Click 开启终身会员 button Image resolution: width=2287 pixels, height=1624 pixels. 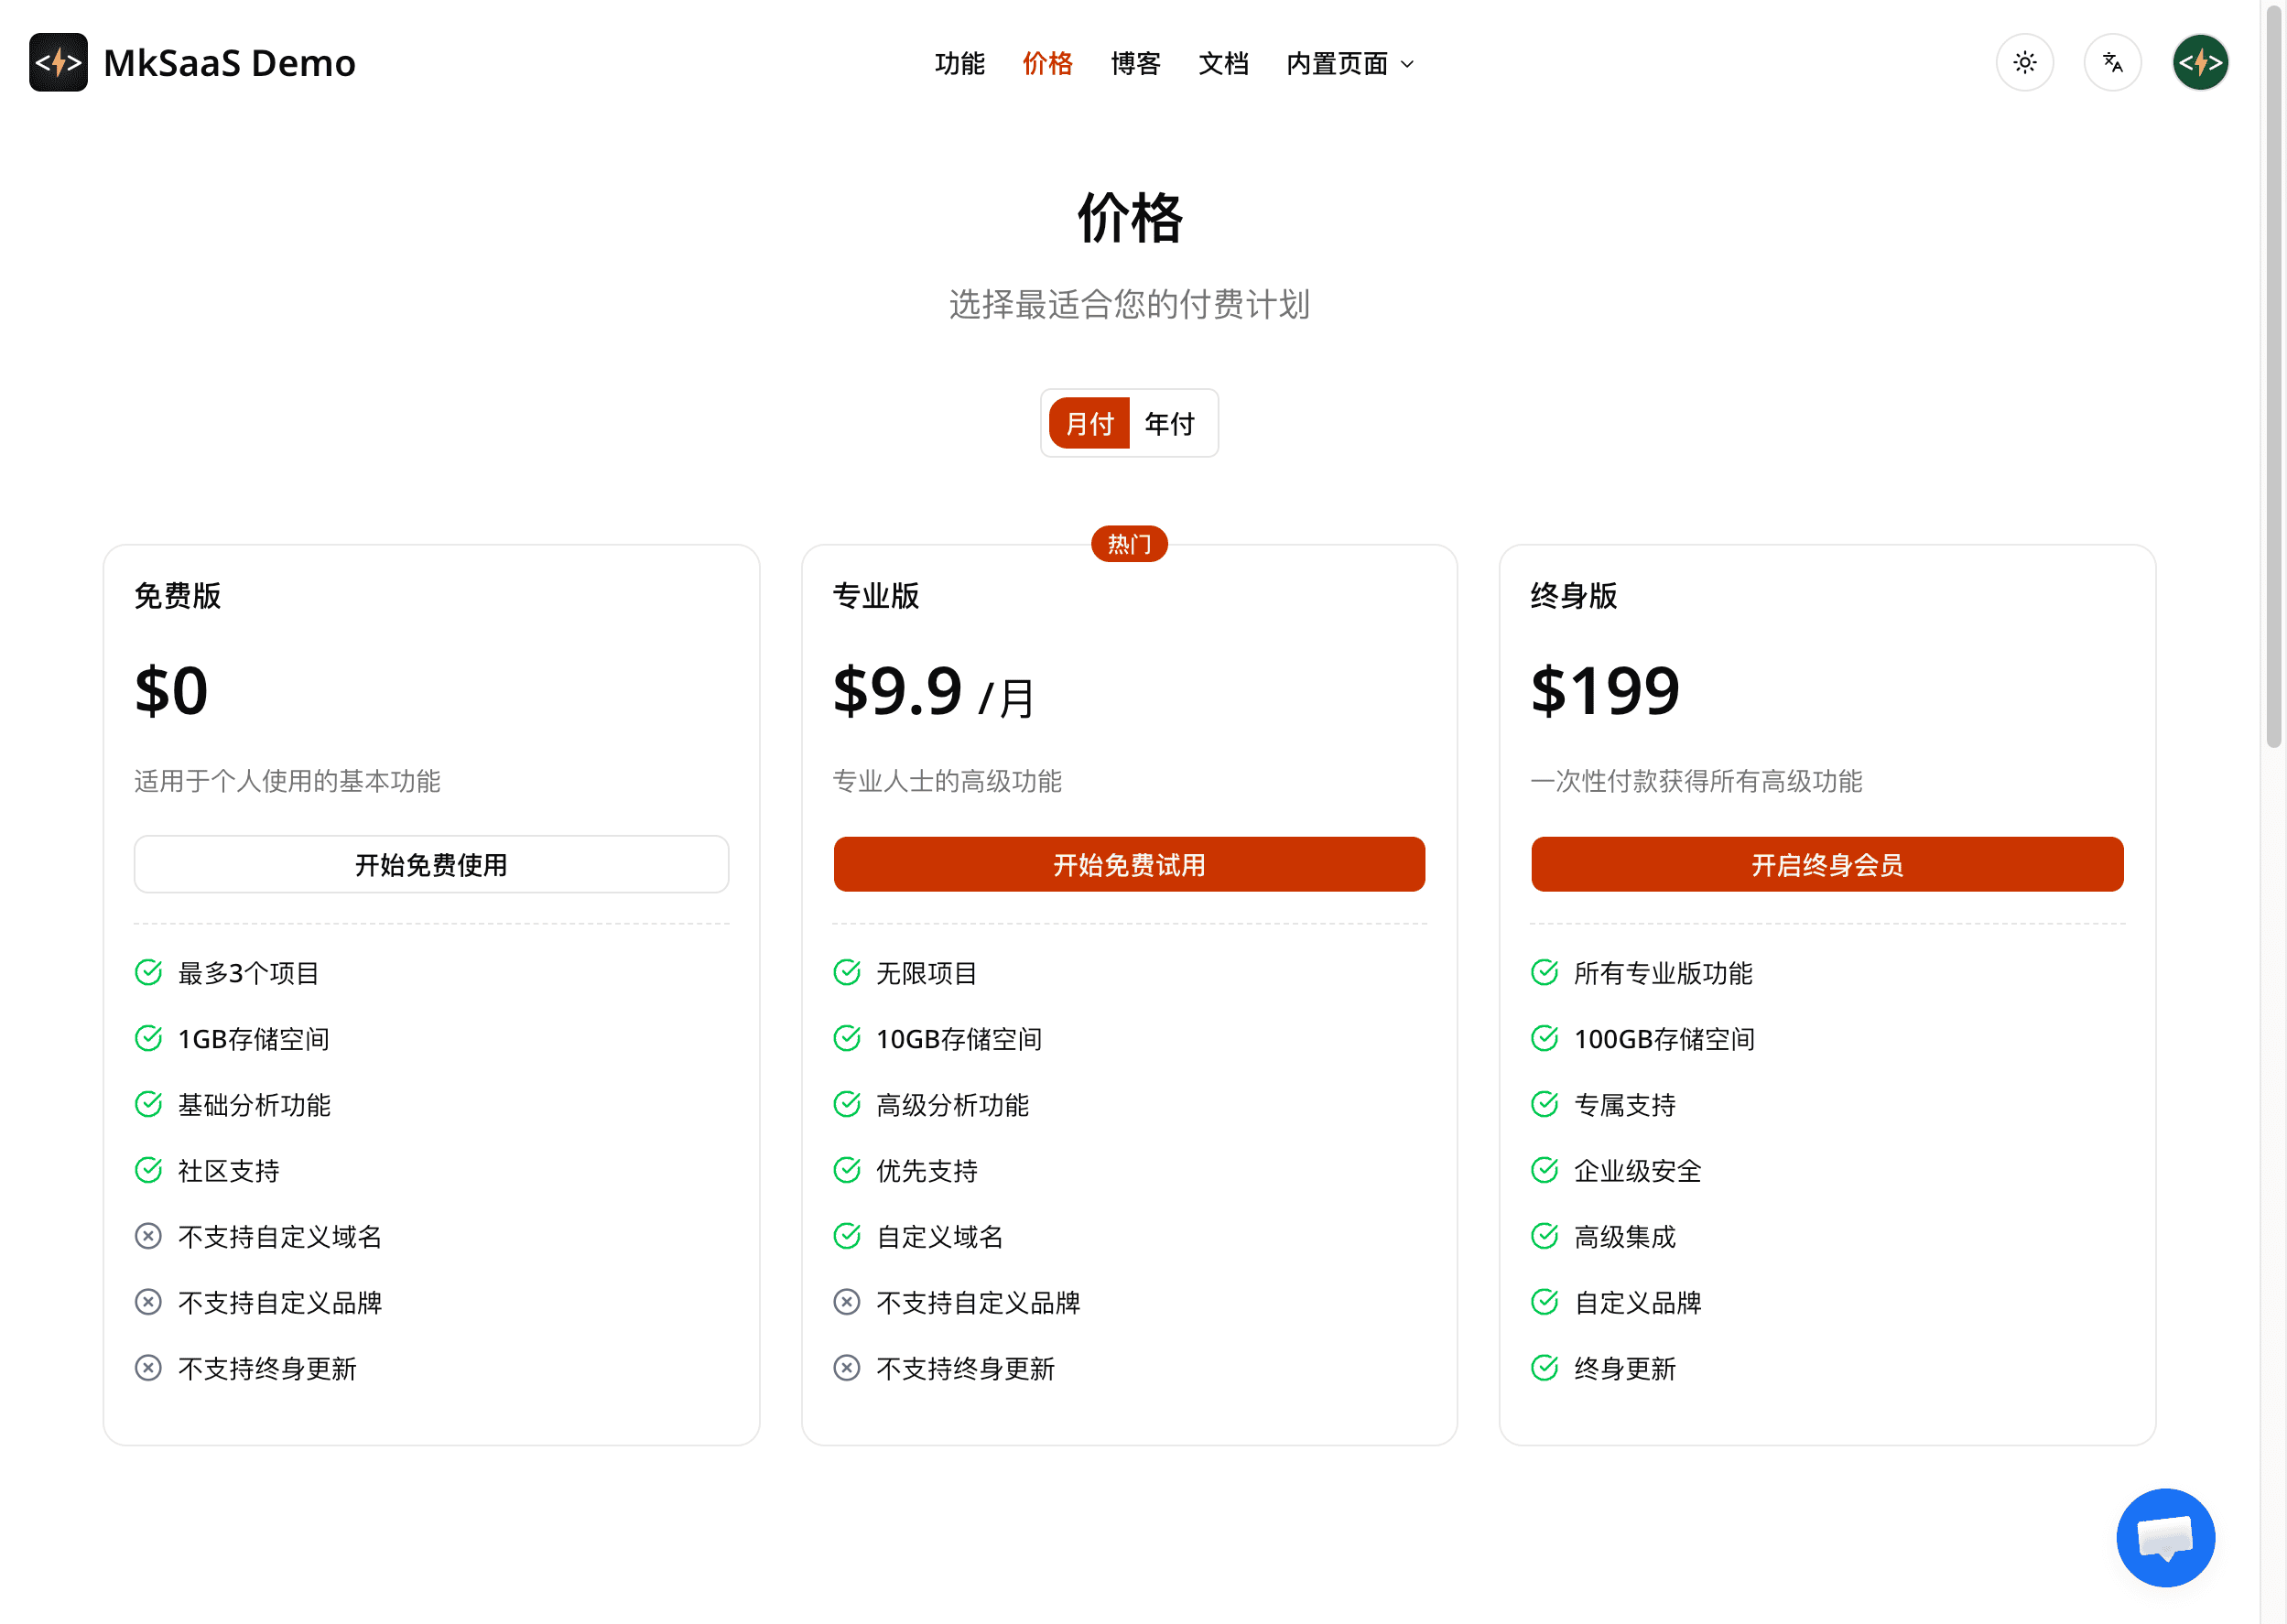[x=1826, y=864]
